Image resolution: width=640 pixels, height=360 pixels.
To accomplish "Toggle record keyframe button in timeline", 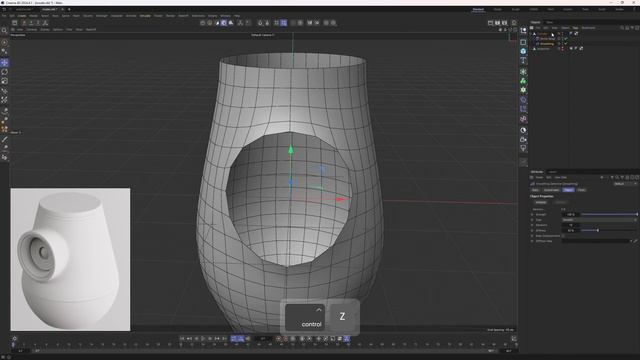I will 279,338.
